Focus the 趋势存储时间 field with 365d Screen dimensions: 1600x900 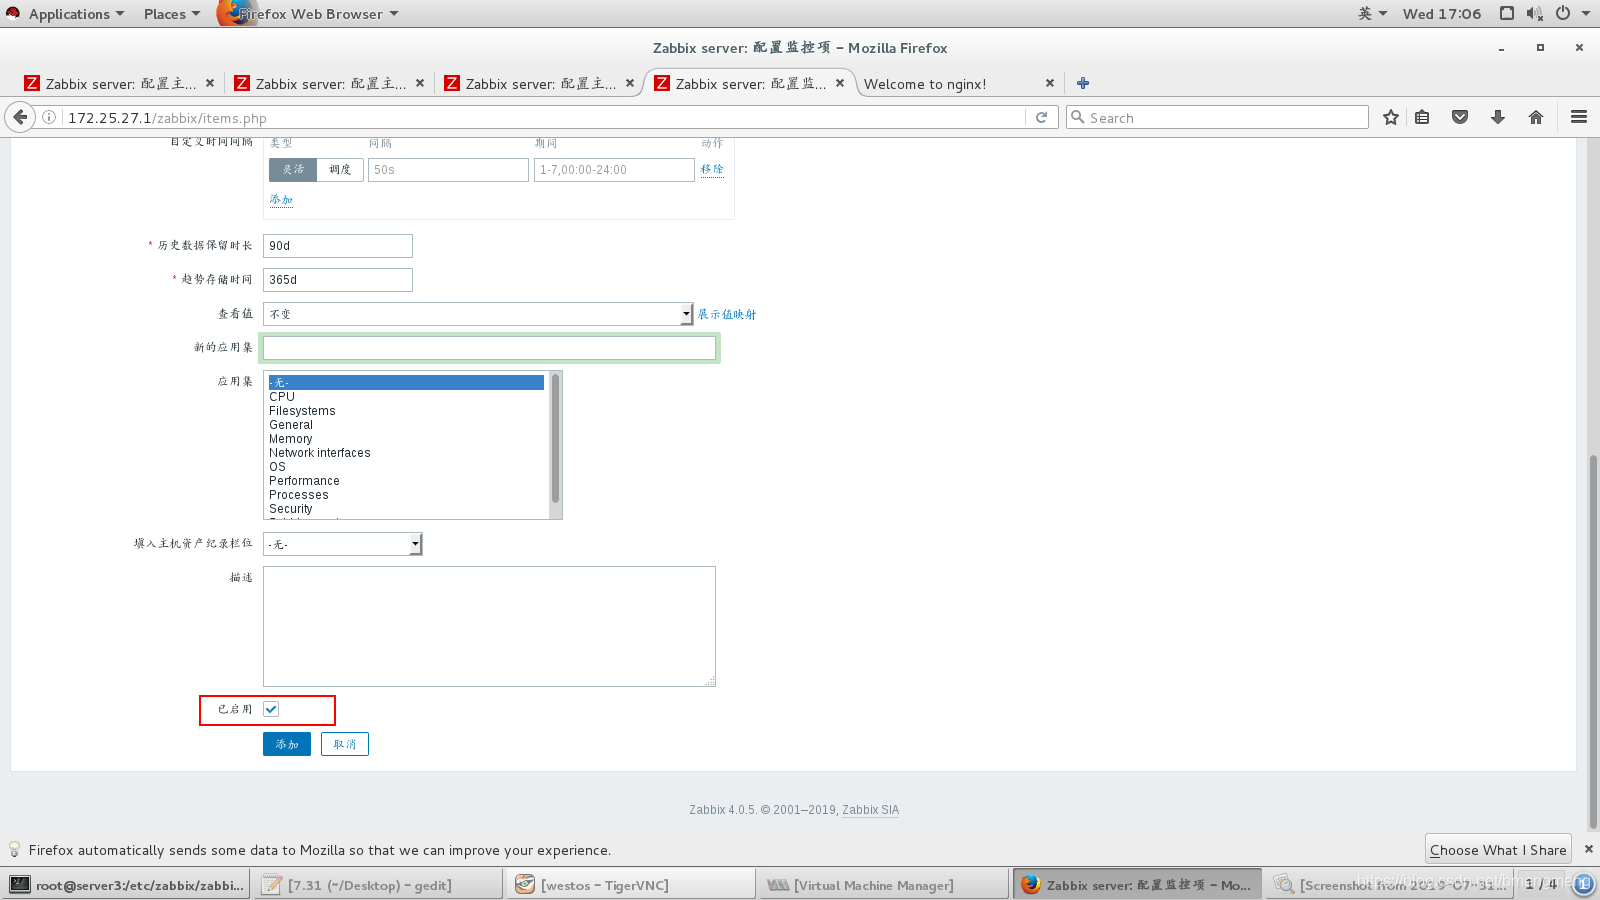tap(338, 280)
